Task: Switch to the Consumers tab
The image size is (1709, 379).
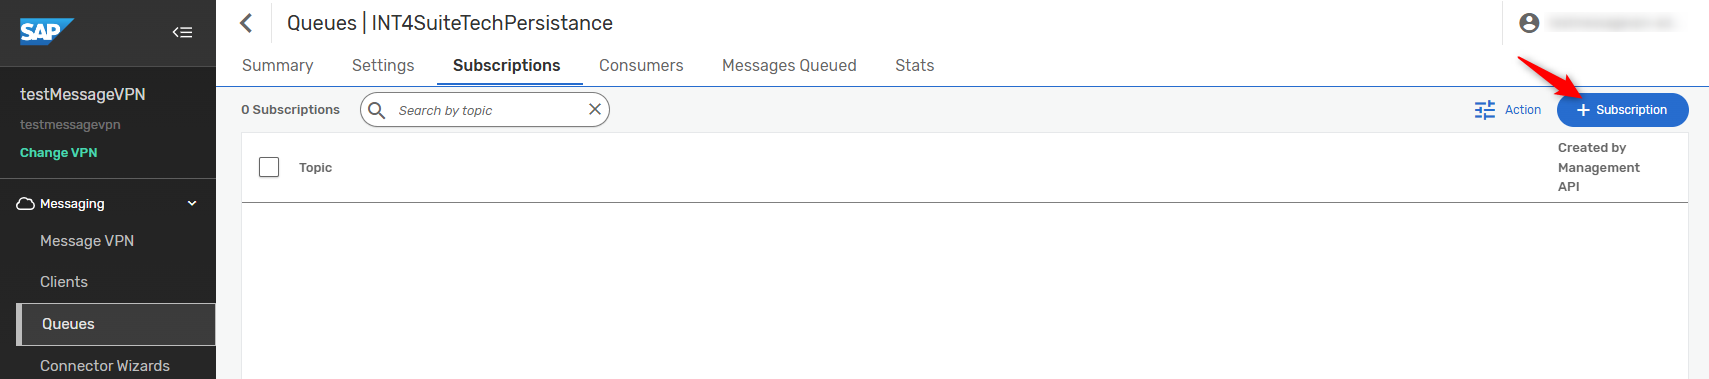Action: [641, 65]
